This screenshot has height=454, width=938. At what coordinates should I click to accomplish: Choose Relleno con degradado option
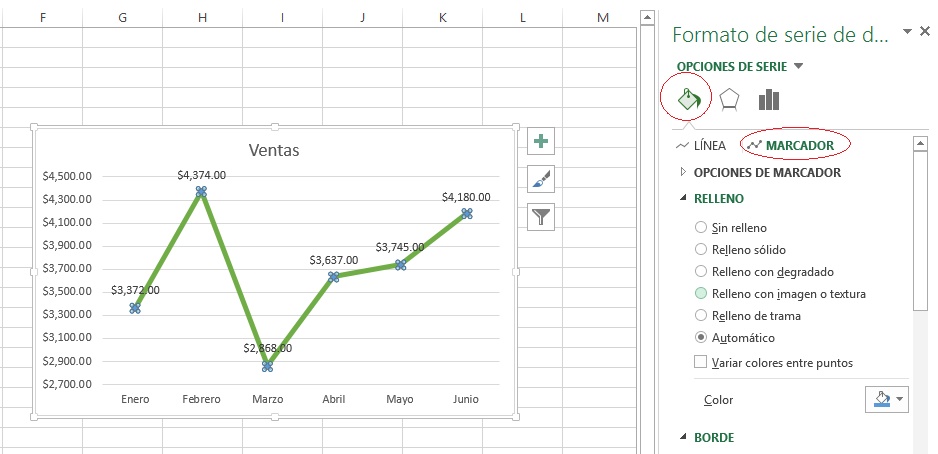coord(701,272)
